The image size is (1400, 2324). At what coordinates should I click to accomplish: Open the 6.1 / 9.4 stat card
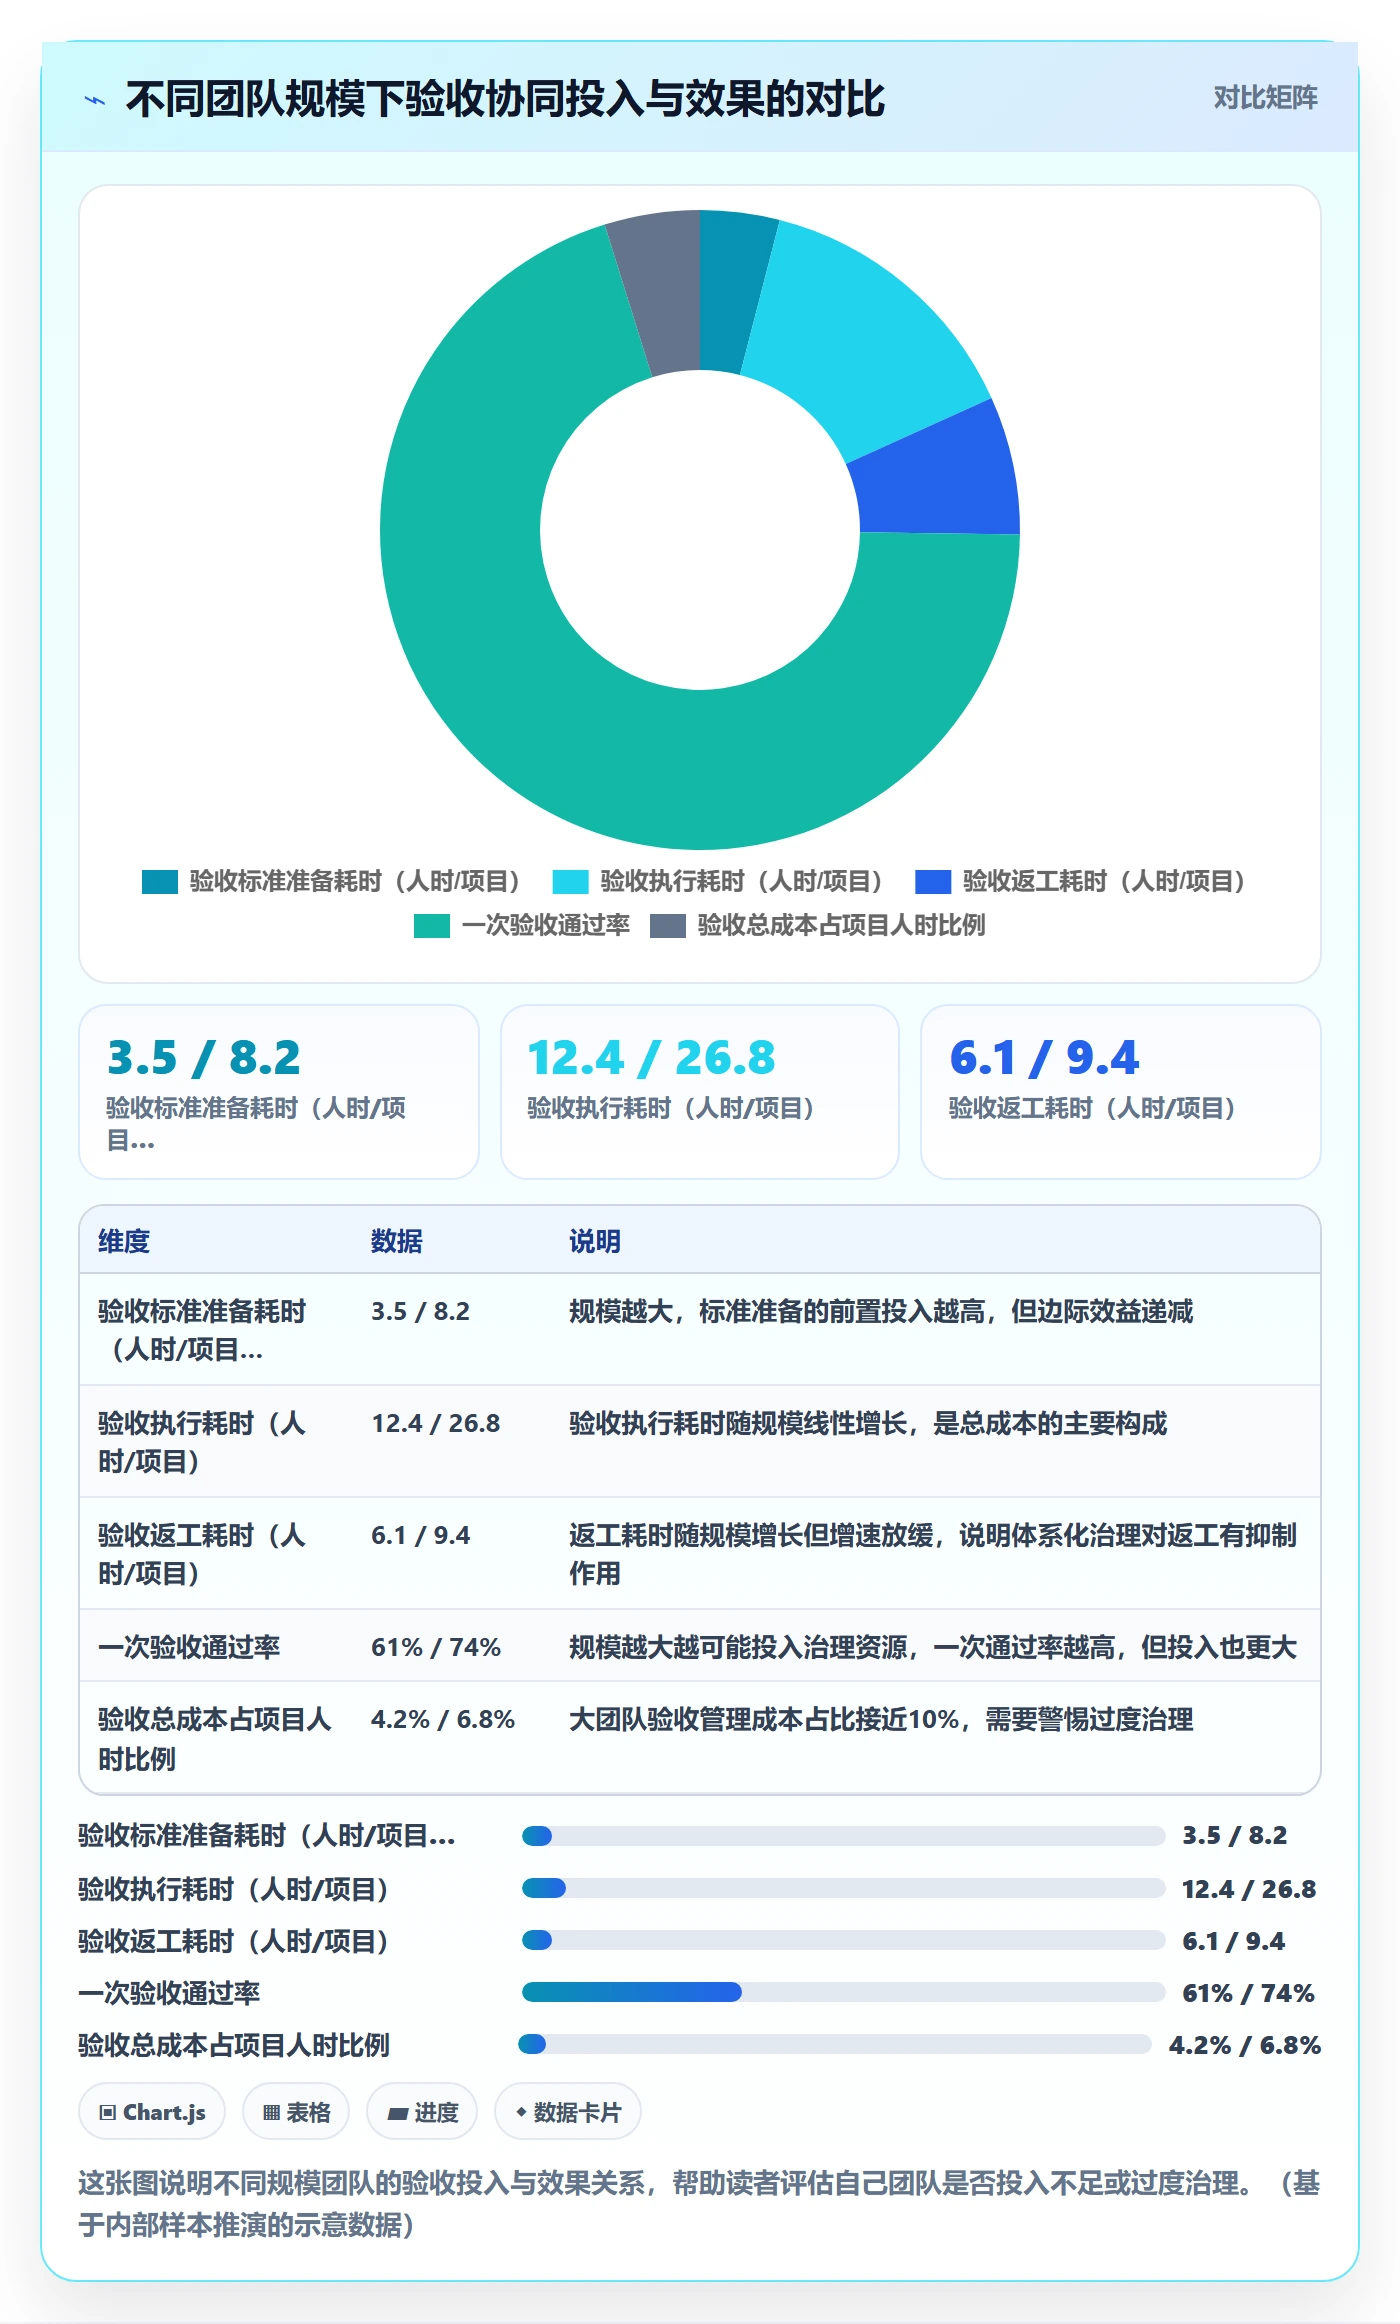1121,1092
